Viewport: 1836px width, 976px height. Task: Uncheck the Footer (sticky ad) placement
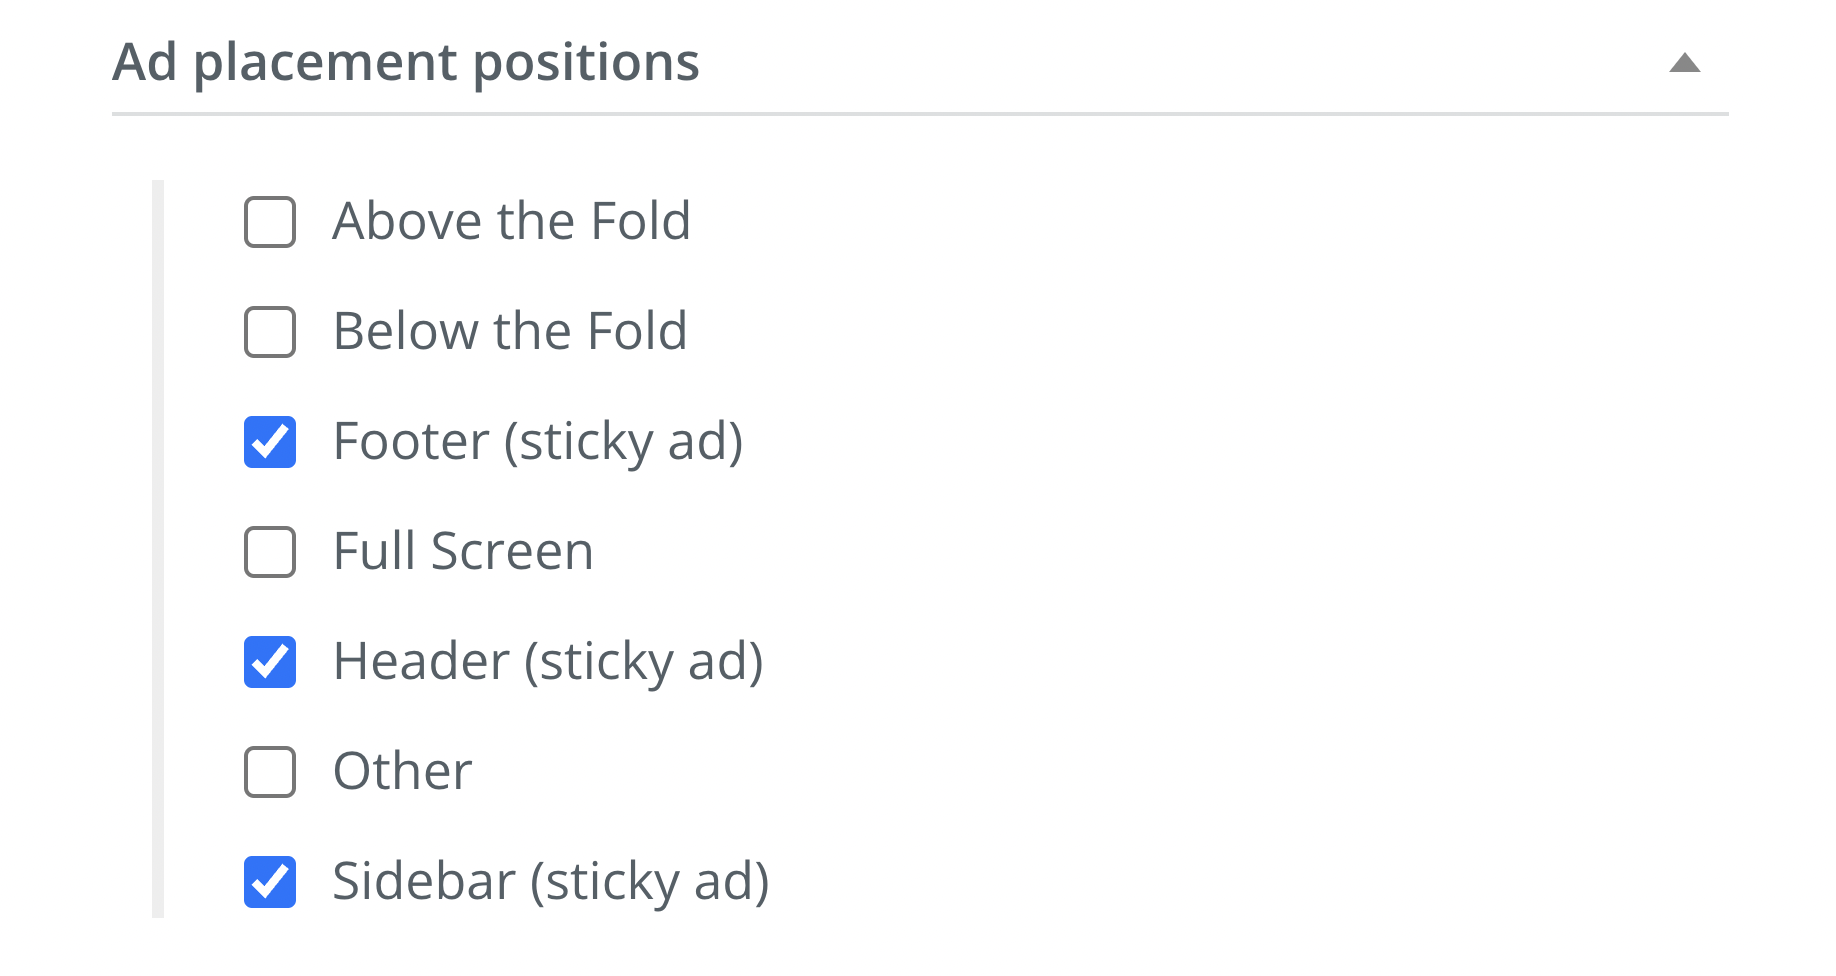click(269, 441)
